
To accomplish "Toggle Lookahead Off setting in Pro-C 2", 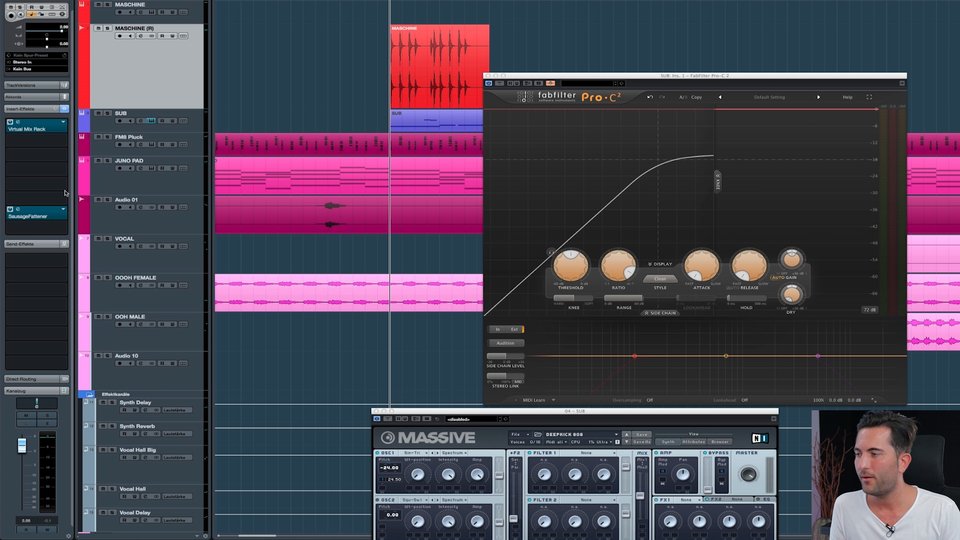I will click(744, 400).
